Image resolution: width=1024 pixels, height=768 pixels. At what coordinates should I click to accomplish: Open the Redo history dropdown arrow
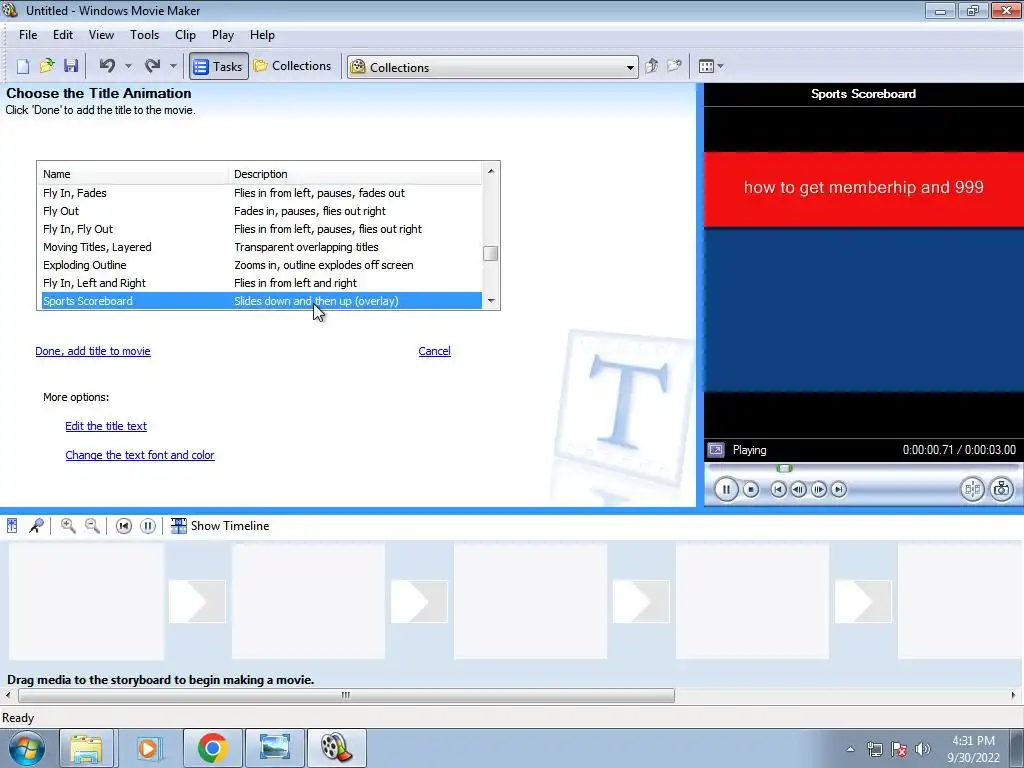(173, 66)
